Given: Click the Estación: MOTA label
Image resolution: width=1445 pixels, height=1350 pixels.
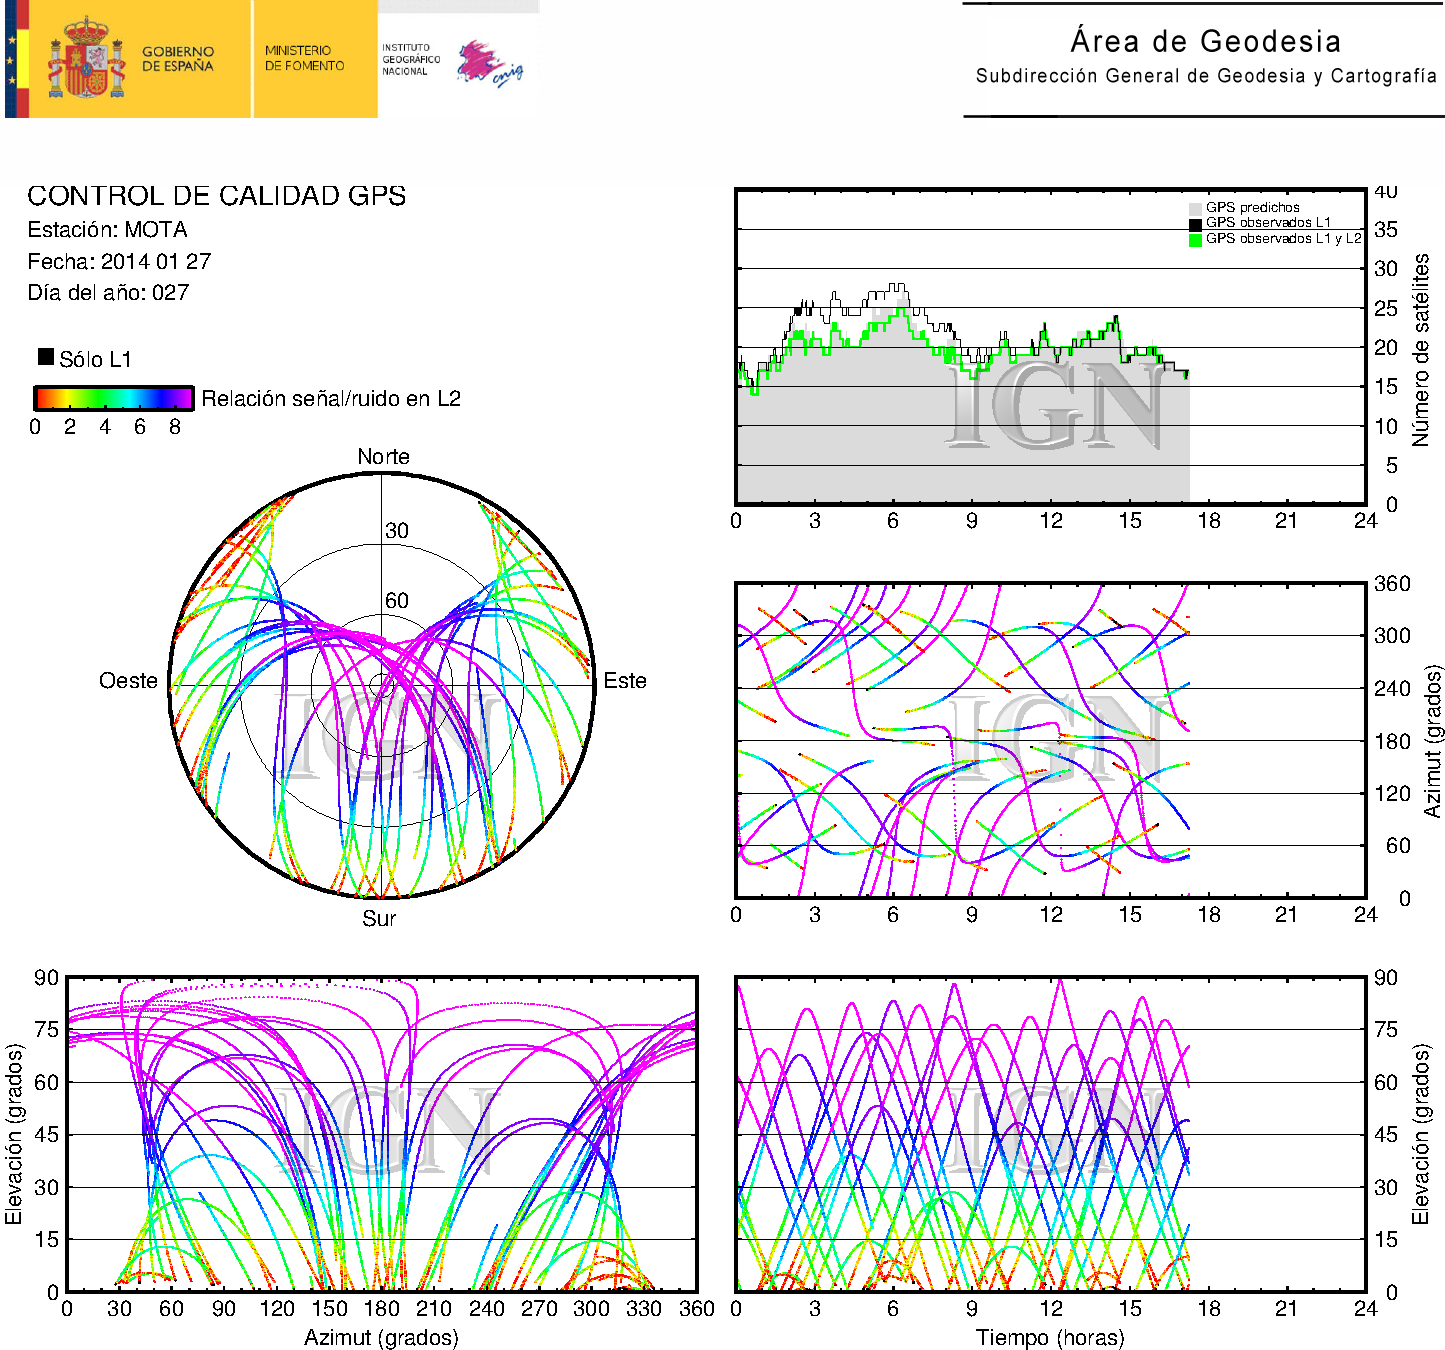Looking at the screenshot, I should click(107, 230).
